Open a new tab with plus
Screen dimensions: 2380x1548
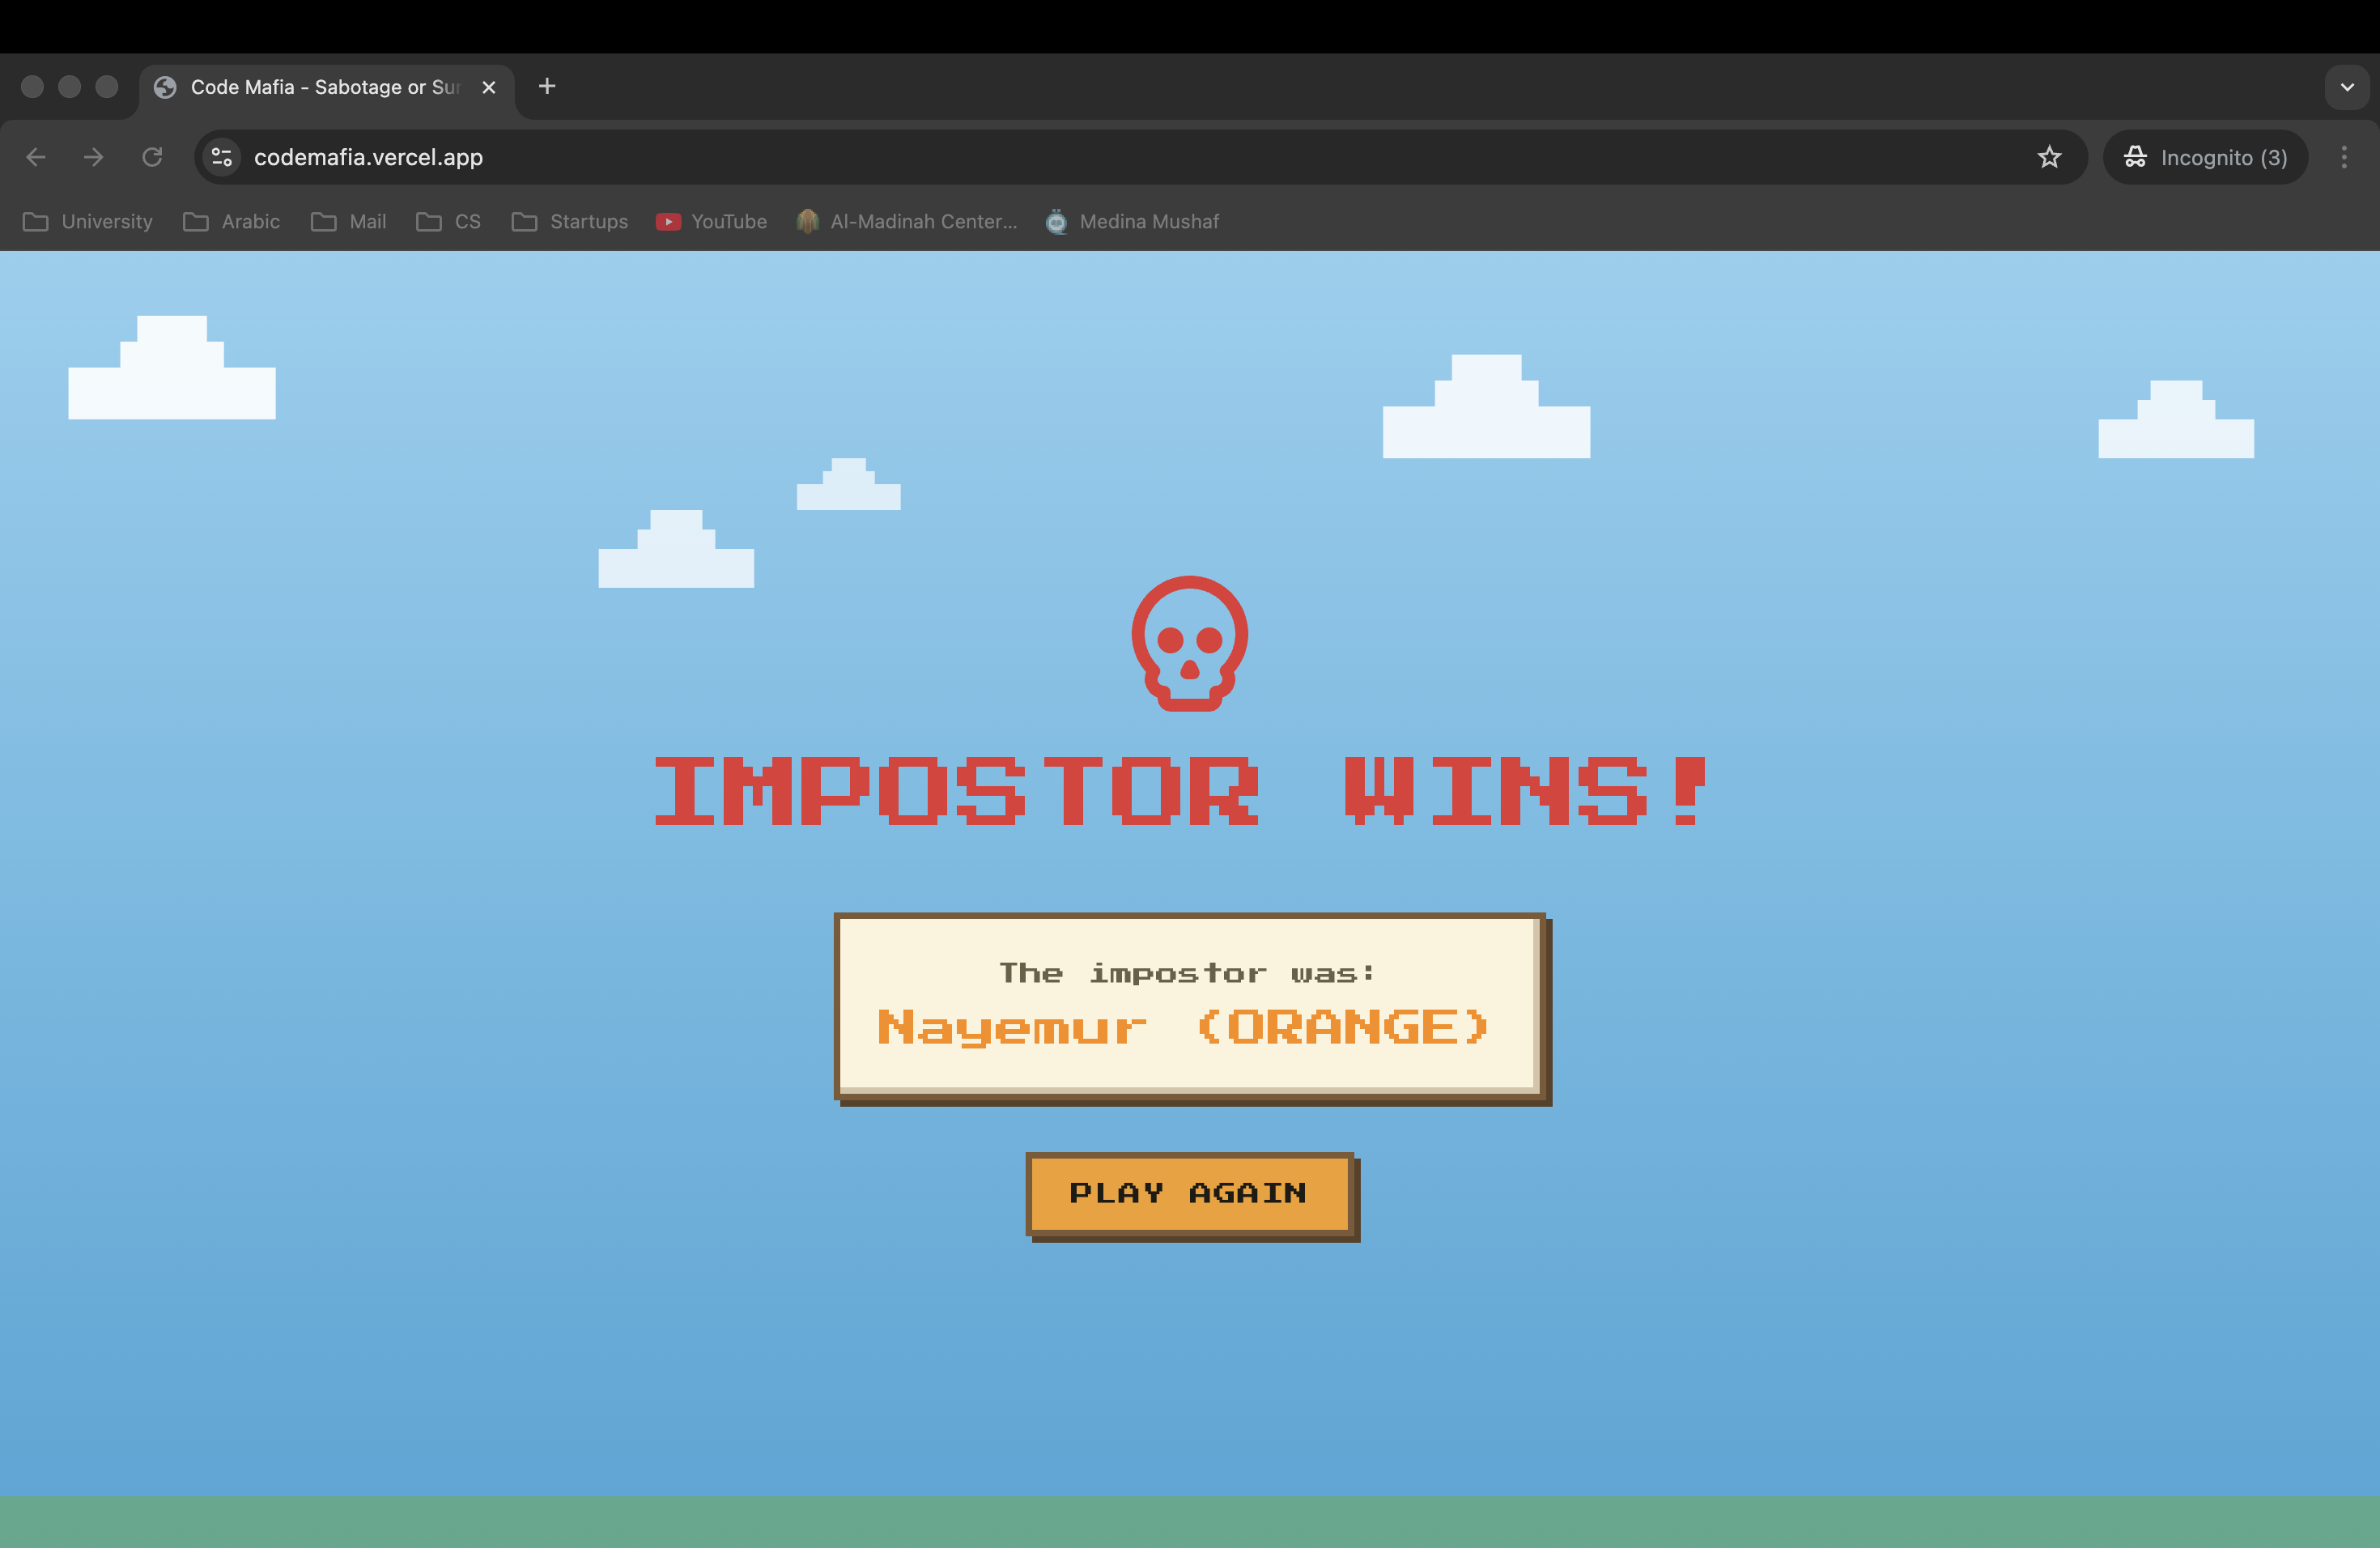pos(547,87)
